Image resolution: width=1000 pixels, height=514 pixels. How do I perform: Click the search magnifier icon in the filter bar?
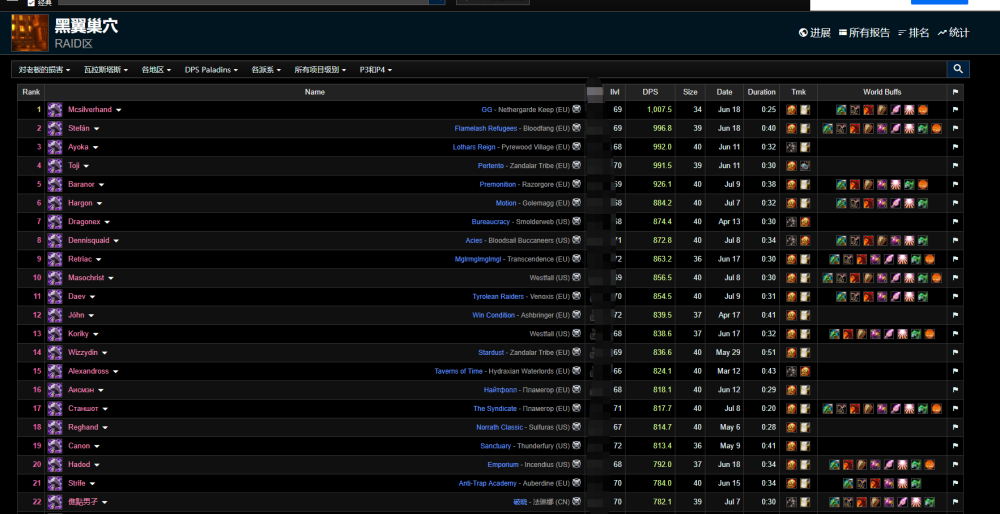pyautogui.click(x=958, y=70)
